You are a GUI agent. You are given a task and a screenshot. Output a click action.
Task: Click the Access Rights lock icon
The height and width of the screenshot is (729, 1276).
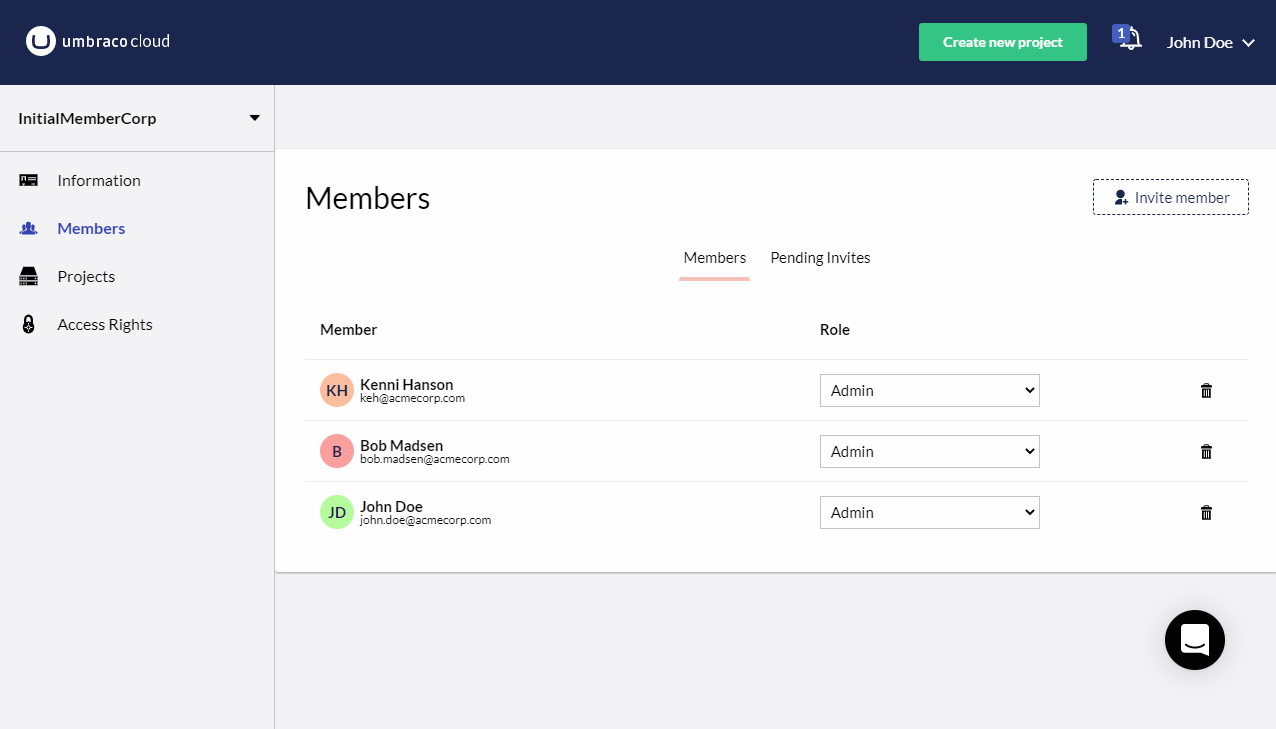tap(29, 324)
